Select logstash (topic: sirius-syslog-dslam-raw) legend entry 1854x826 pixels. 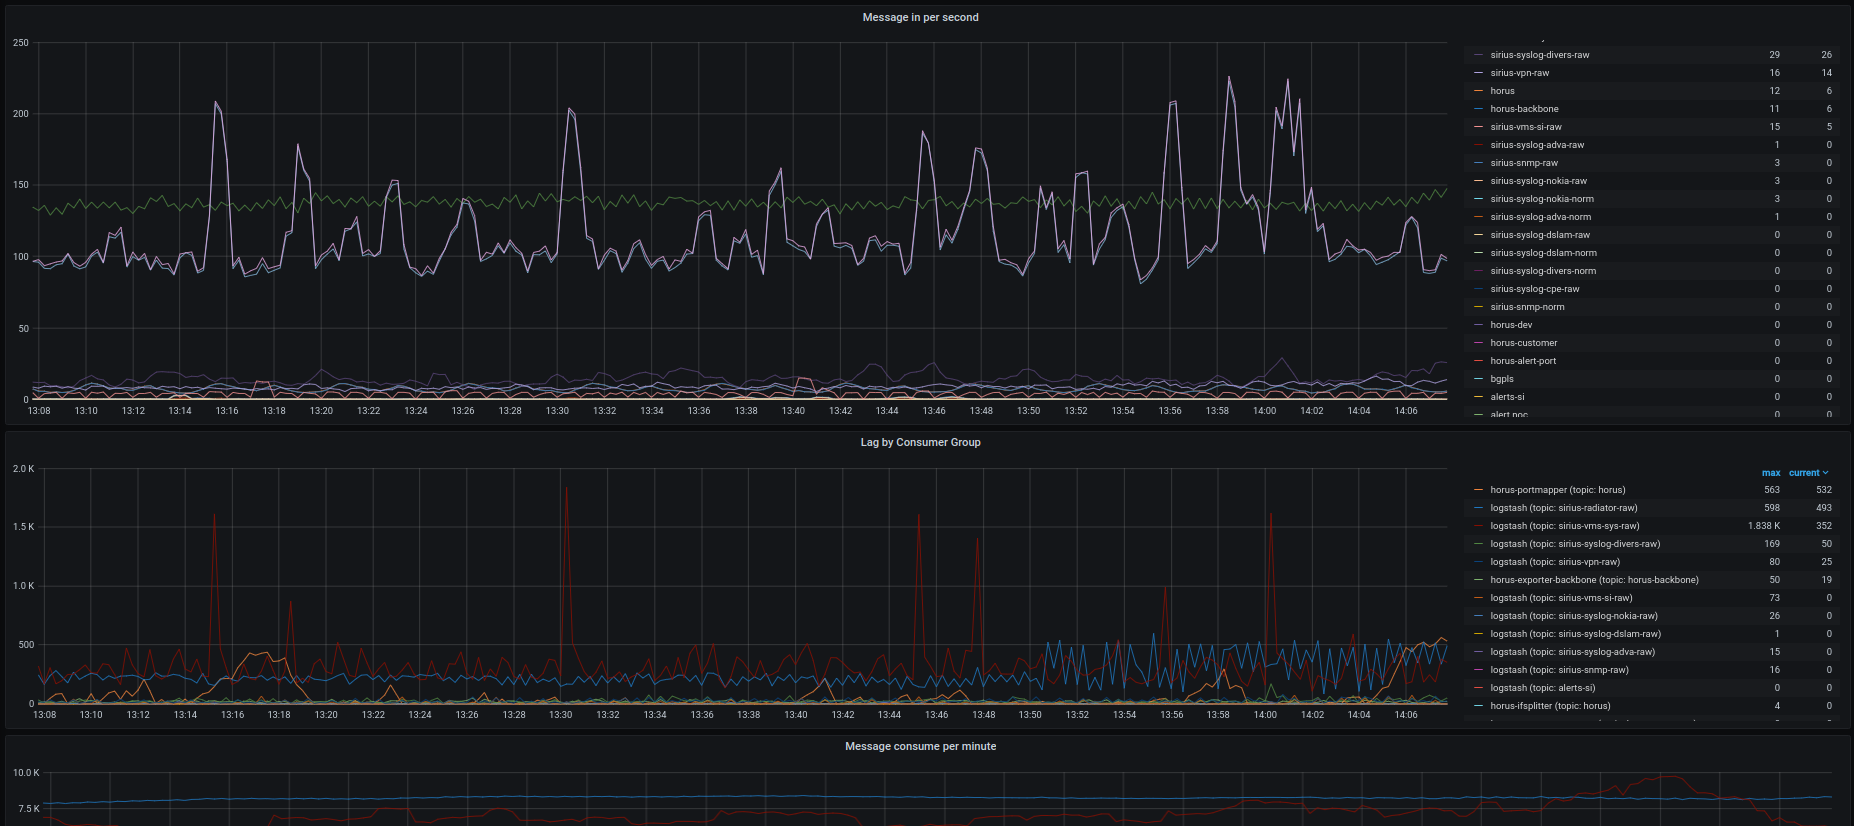pos(1575,634)
